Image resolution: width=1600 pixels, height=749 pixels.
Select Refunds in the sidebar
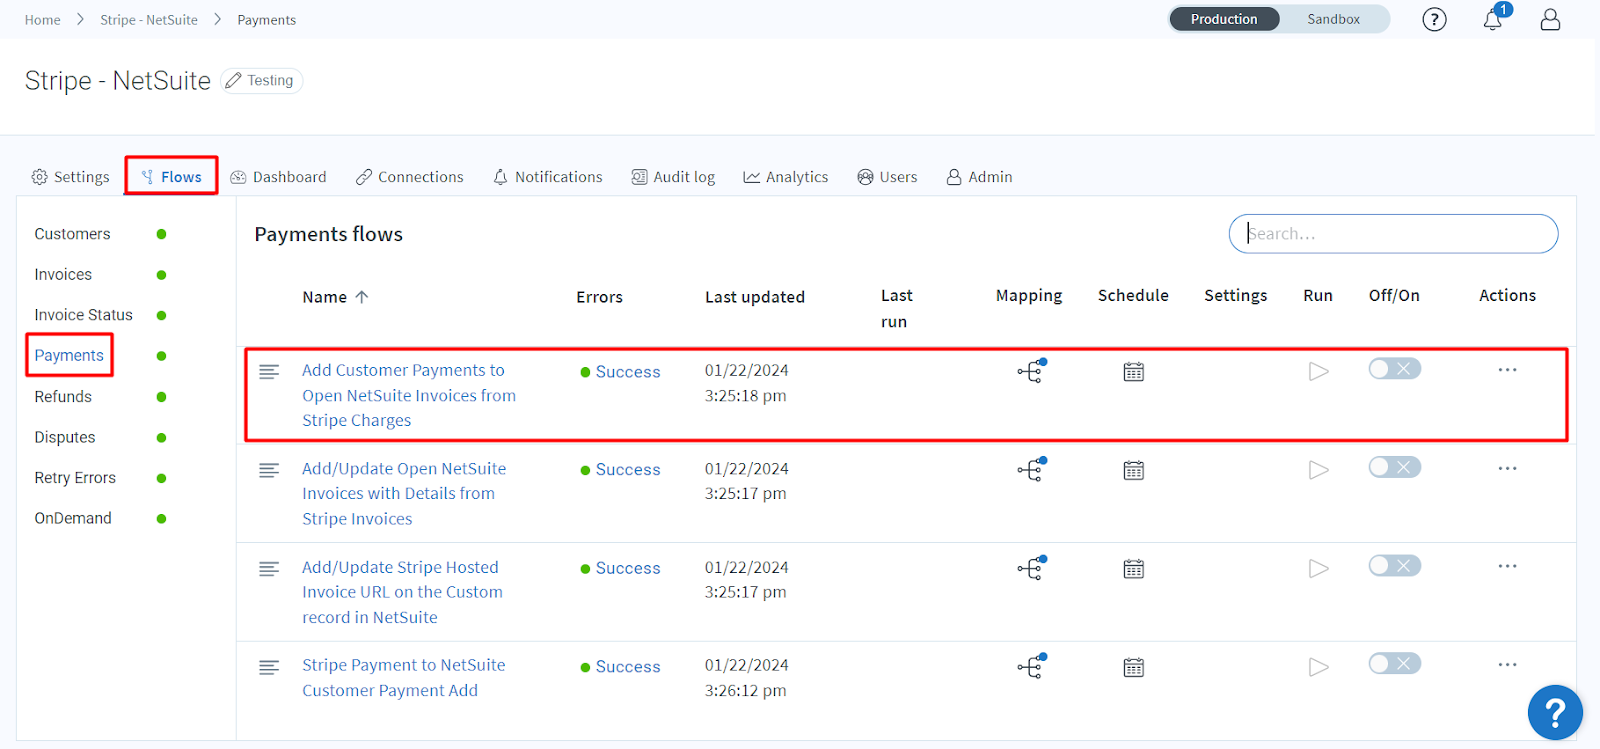(x=63, y=397)
